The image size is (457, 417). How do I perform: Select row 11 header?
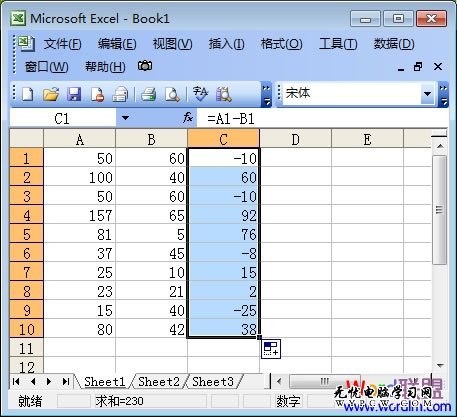[x=27, y=348]
